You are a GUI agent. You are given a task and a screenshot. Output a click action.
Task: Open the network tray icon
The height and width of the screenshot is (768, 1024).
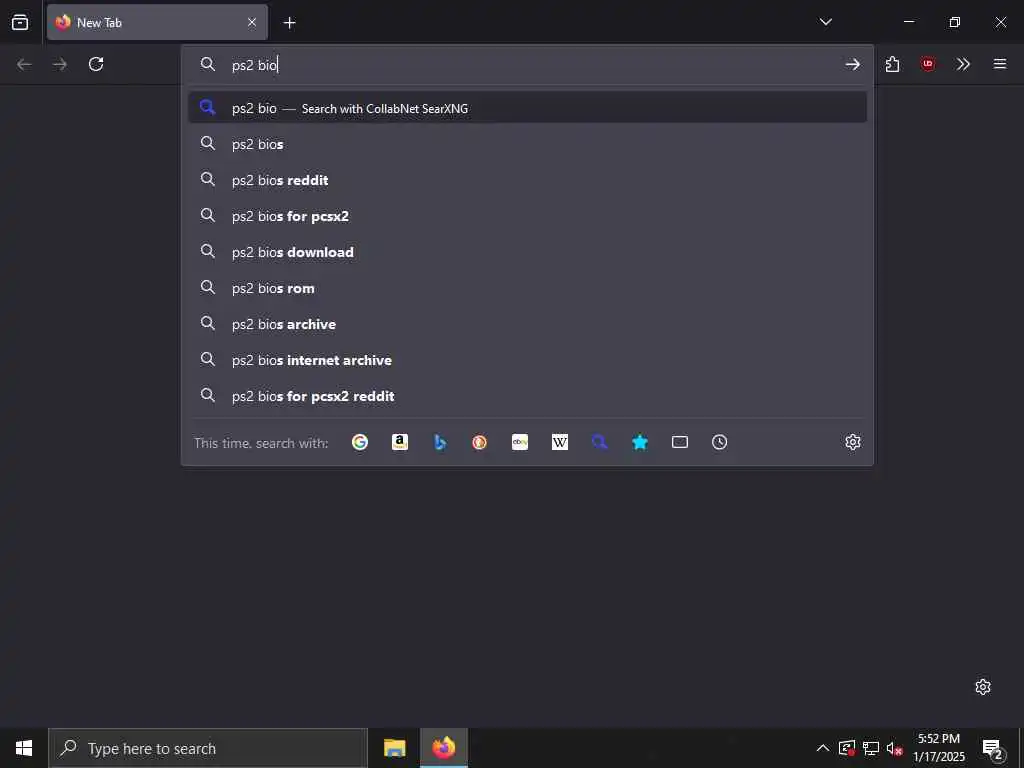tap(871, 748)
